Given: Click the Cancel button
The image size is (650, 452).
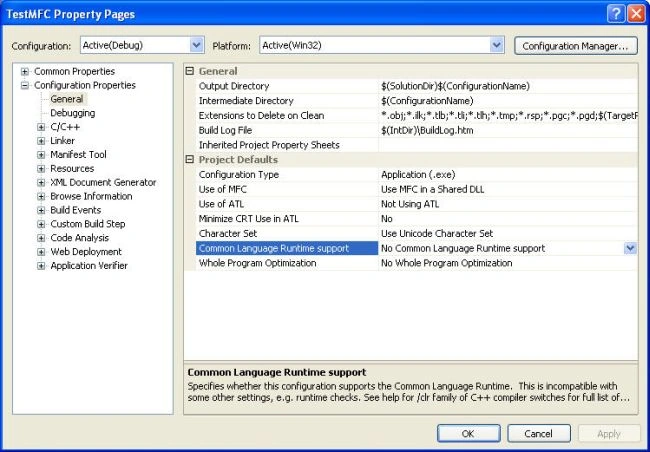Looking at the screenshot, I should pos(538,433).
